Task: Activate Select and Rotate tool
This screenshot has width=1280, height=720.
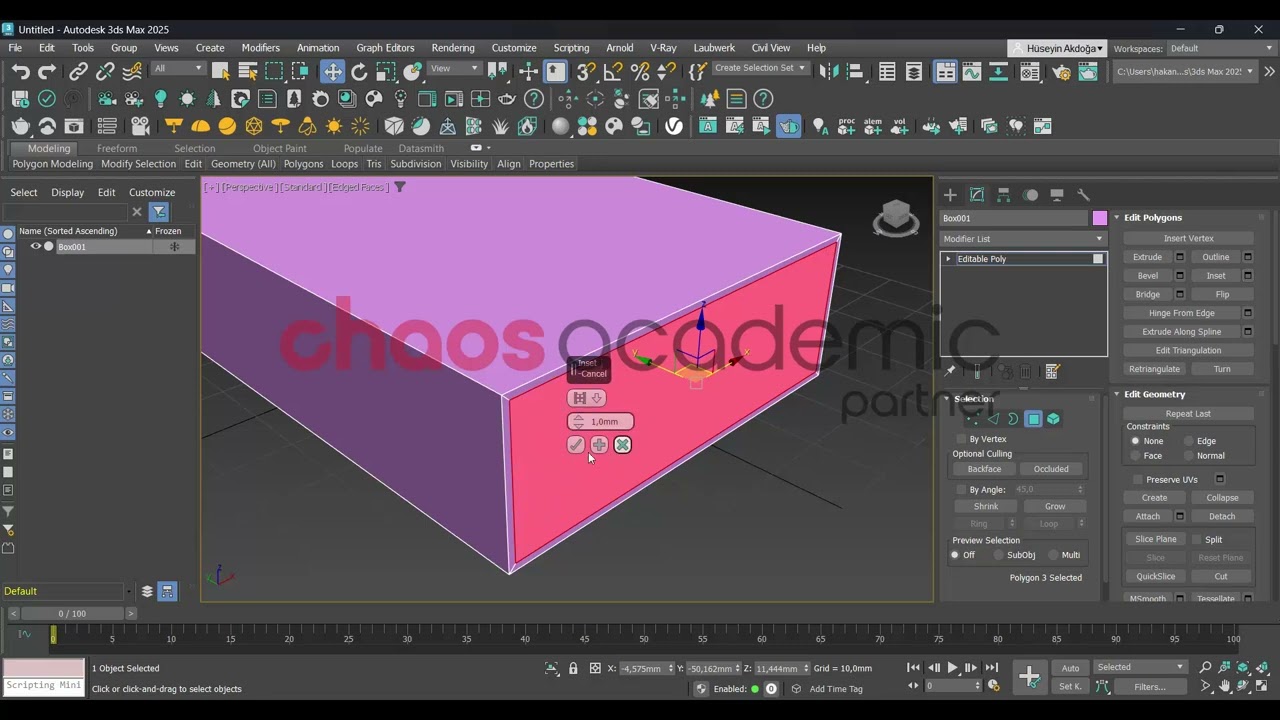Action: click(x=359, y=71)
